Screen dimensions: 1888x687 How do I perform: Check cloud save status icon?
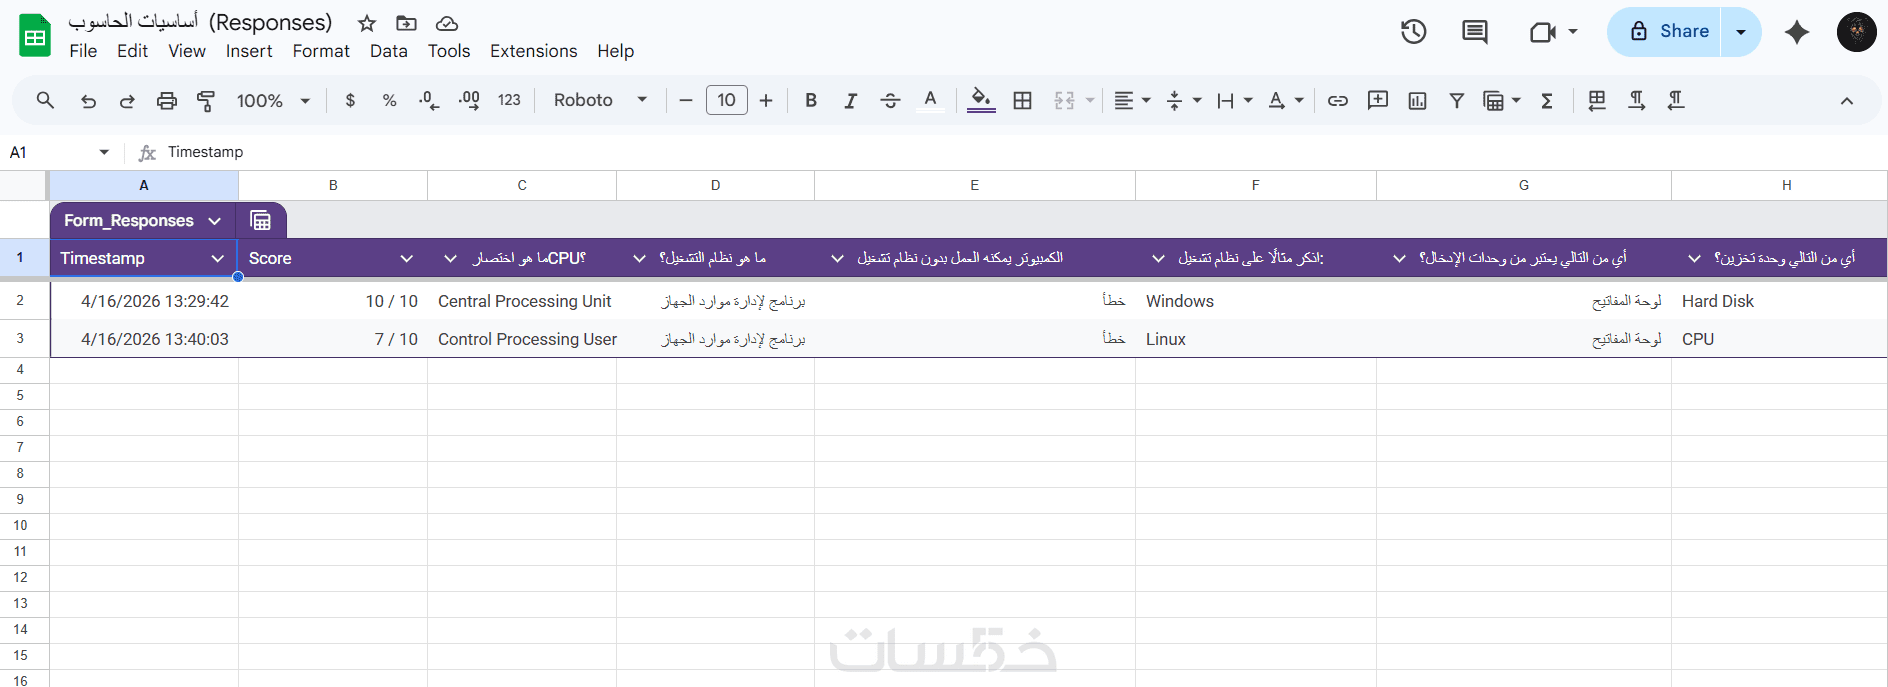(447, 23)
